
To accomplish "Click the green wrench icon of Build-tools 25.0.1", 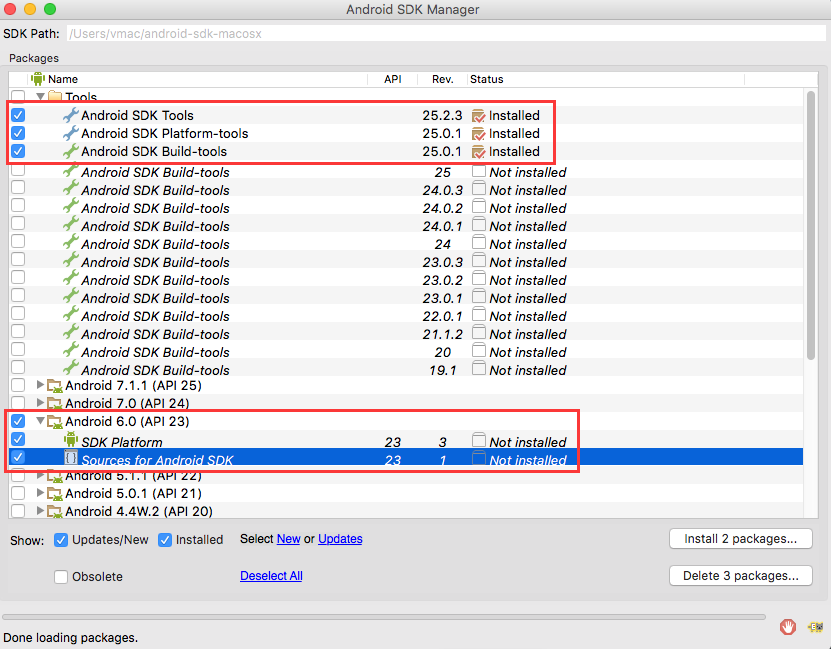I will (x=70, y=151).
